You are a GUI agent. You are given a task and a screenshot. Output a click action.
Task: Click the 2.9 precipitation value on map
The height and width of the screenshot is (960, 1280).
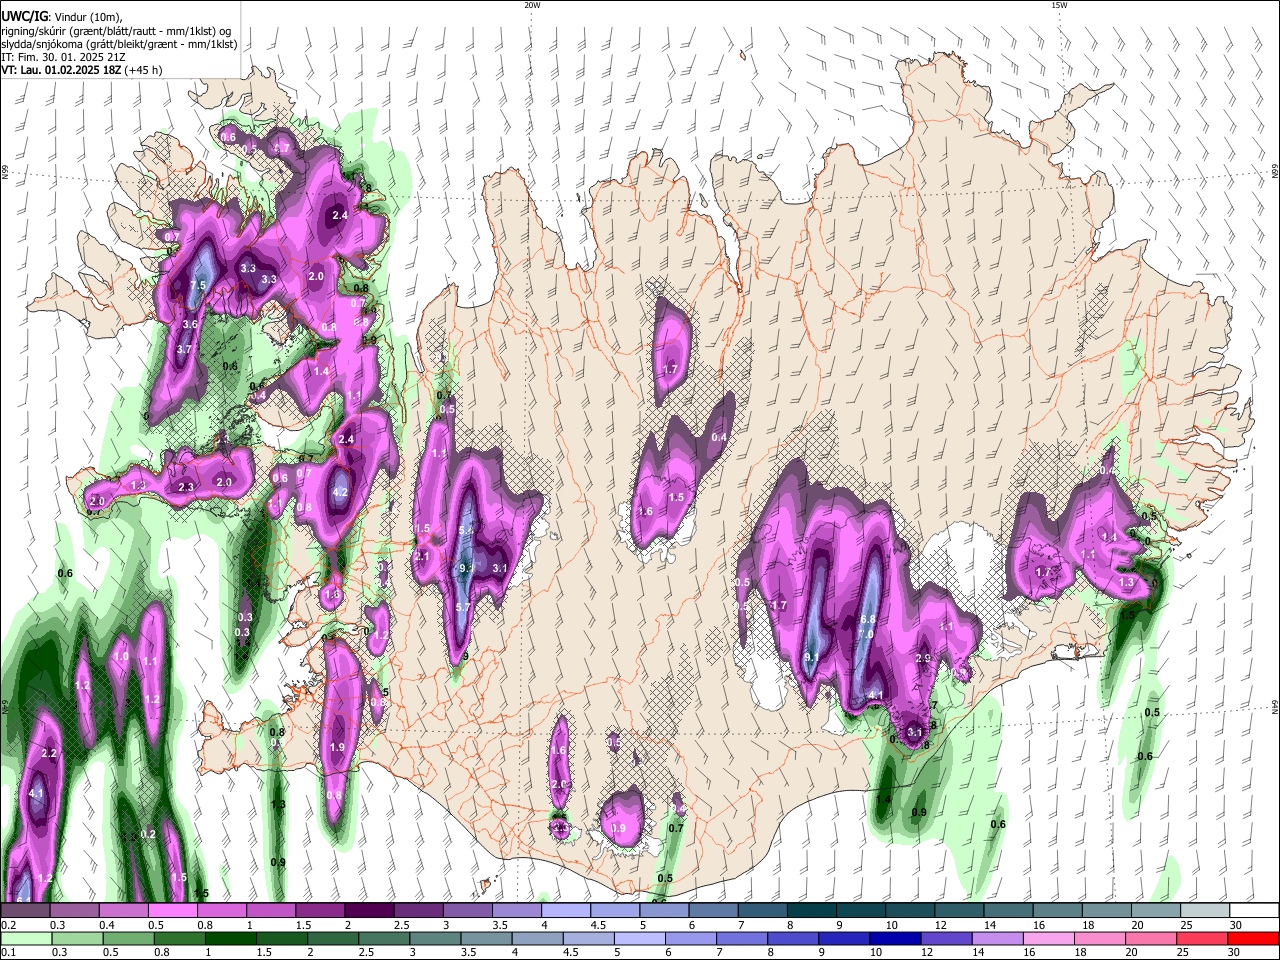pyautogui.click(x=923, y=658)
